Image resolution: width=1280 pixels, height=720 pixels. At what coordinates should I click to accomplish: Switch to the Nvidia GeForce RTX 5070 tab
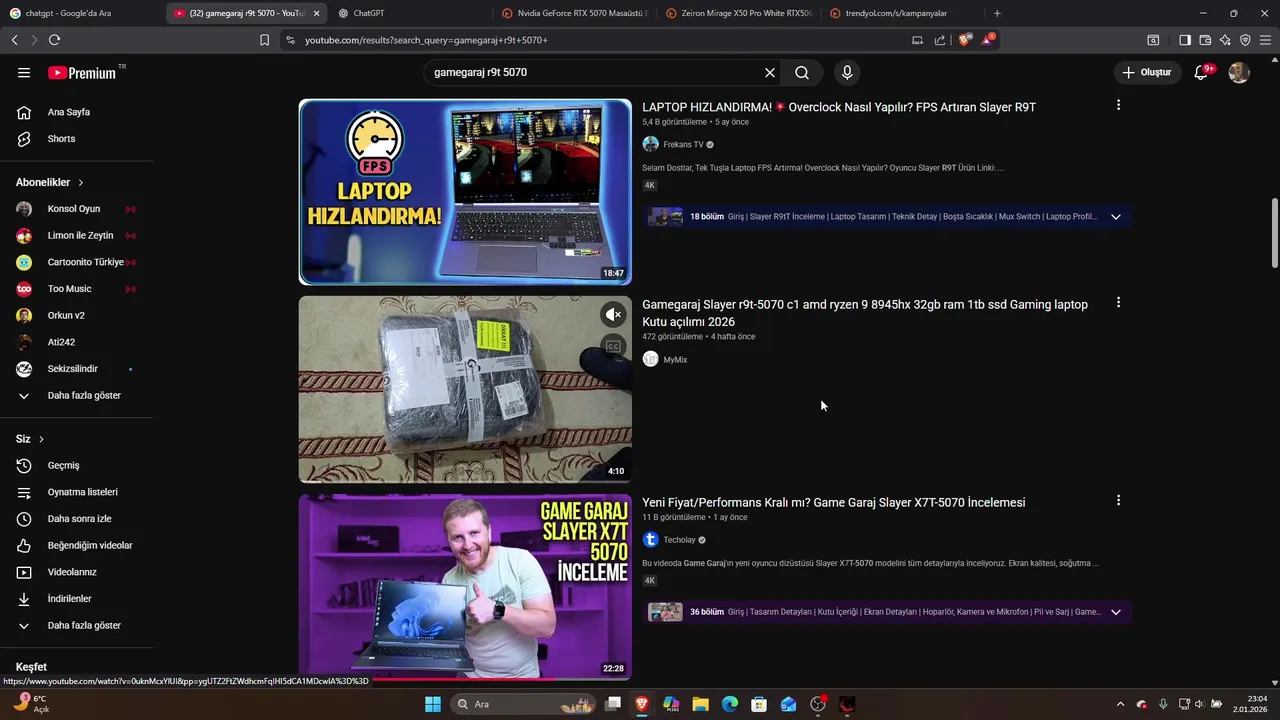[x=575, y=13]
